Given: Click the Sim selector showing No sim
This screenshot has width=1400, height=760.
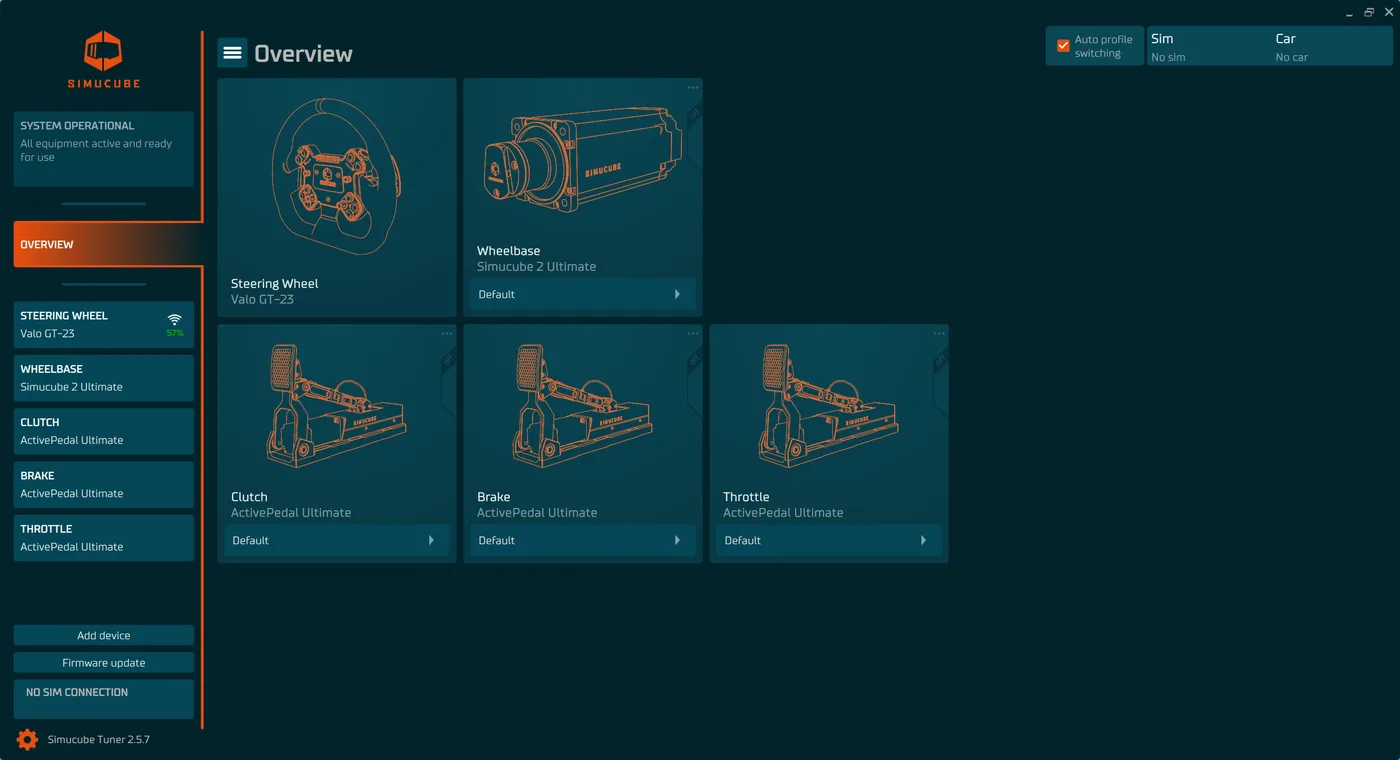Looking at the screenshot, I should (x=1207, y=46).
